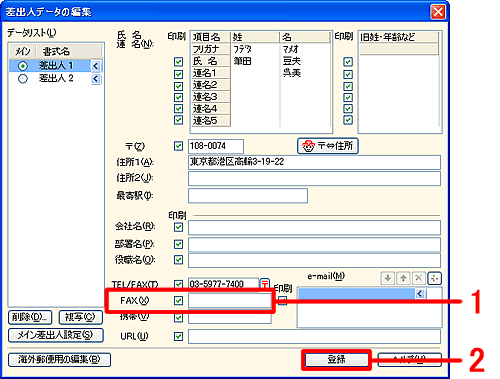Click 複写(C) button
This screenshot has height=379, width=500.
tap(80, 317)
